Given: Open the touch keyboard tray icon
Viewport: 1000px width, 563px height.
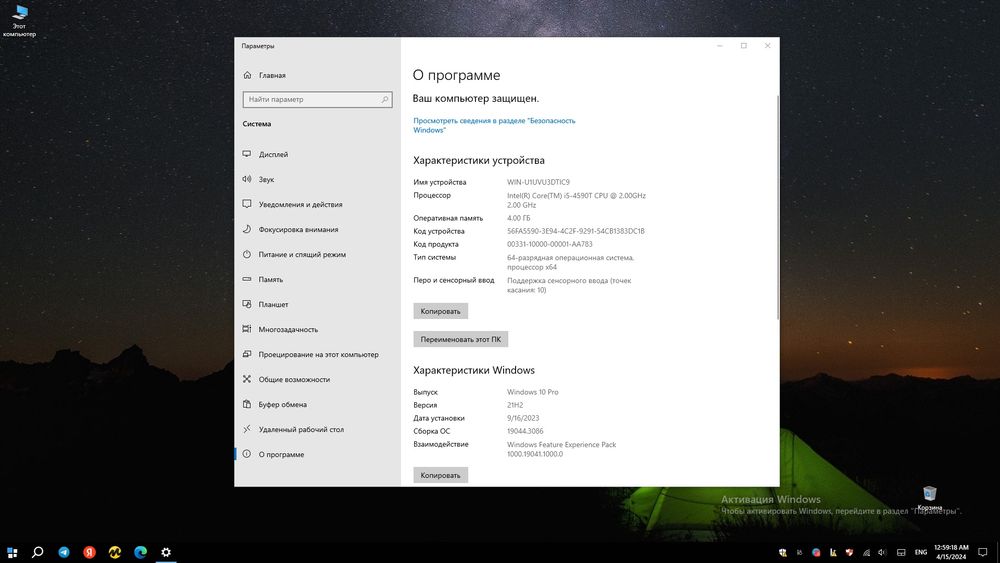Looking at the screenshot, I should (x=901, y=552).
